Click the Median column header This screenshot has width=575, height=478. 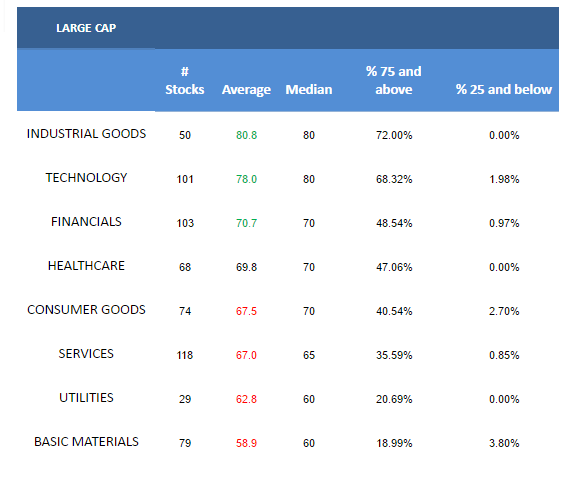309,90
